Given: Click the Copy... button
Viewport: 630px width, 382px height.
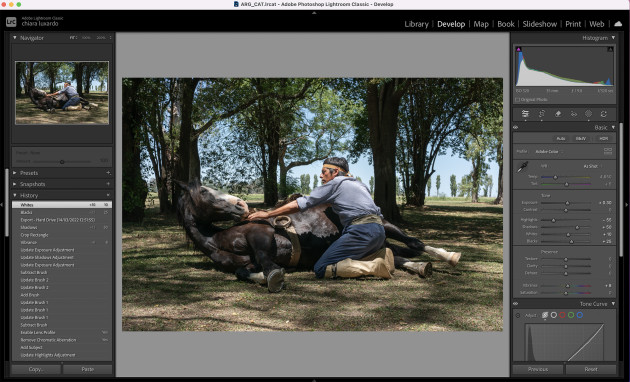Looking at the screenshot, I should click(x=36, y=369).
